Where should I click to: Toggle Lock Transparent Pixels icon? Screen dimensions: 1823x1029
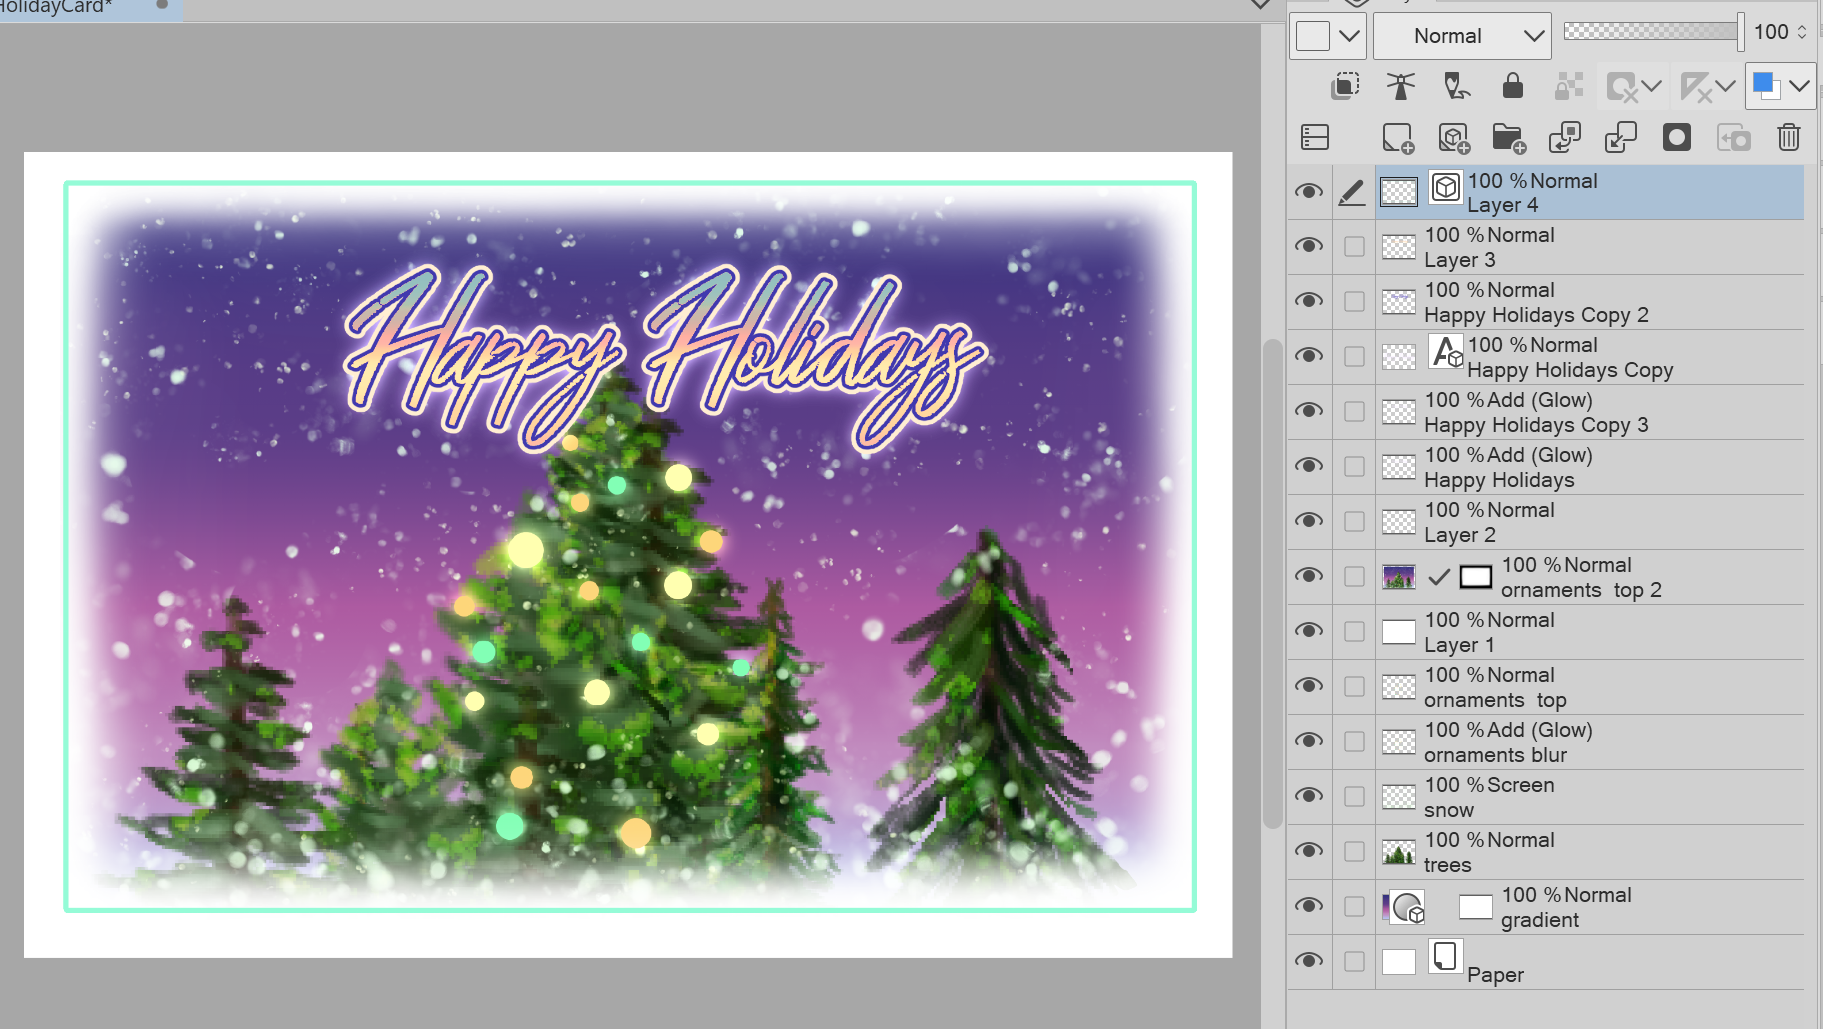click(1569, 86)
